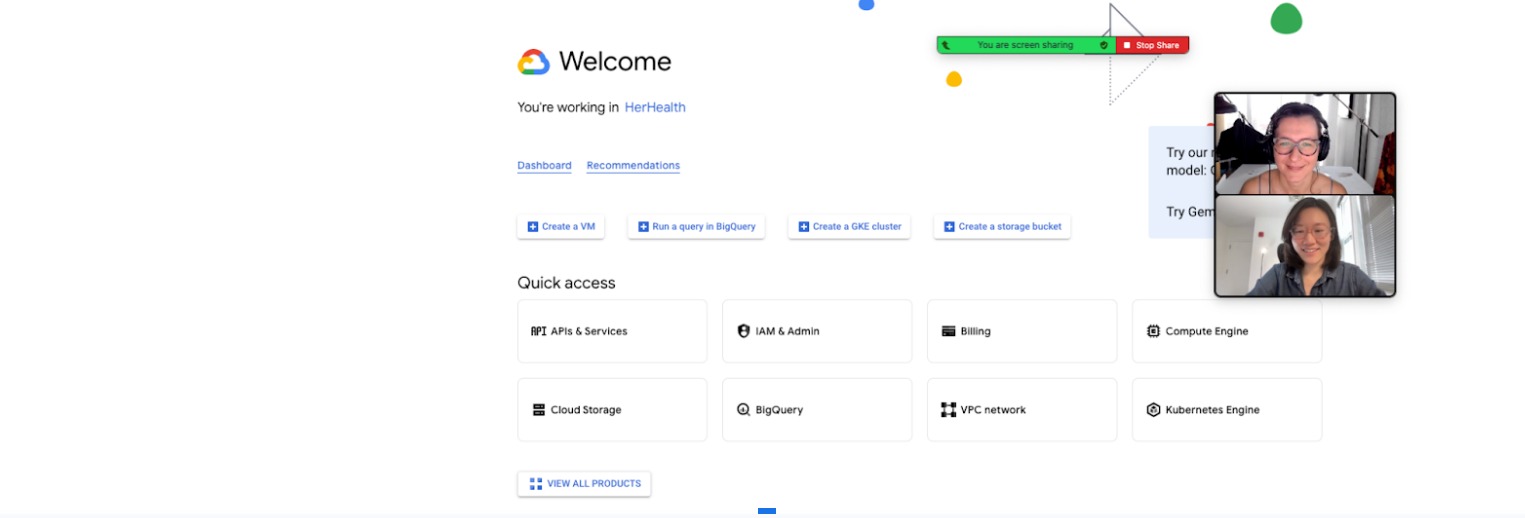
Task: Click the Welcome heading text
Action: click(615, 62)
